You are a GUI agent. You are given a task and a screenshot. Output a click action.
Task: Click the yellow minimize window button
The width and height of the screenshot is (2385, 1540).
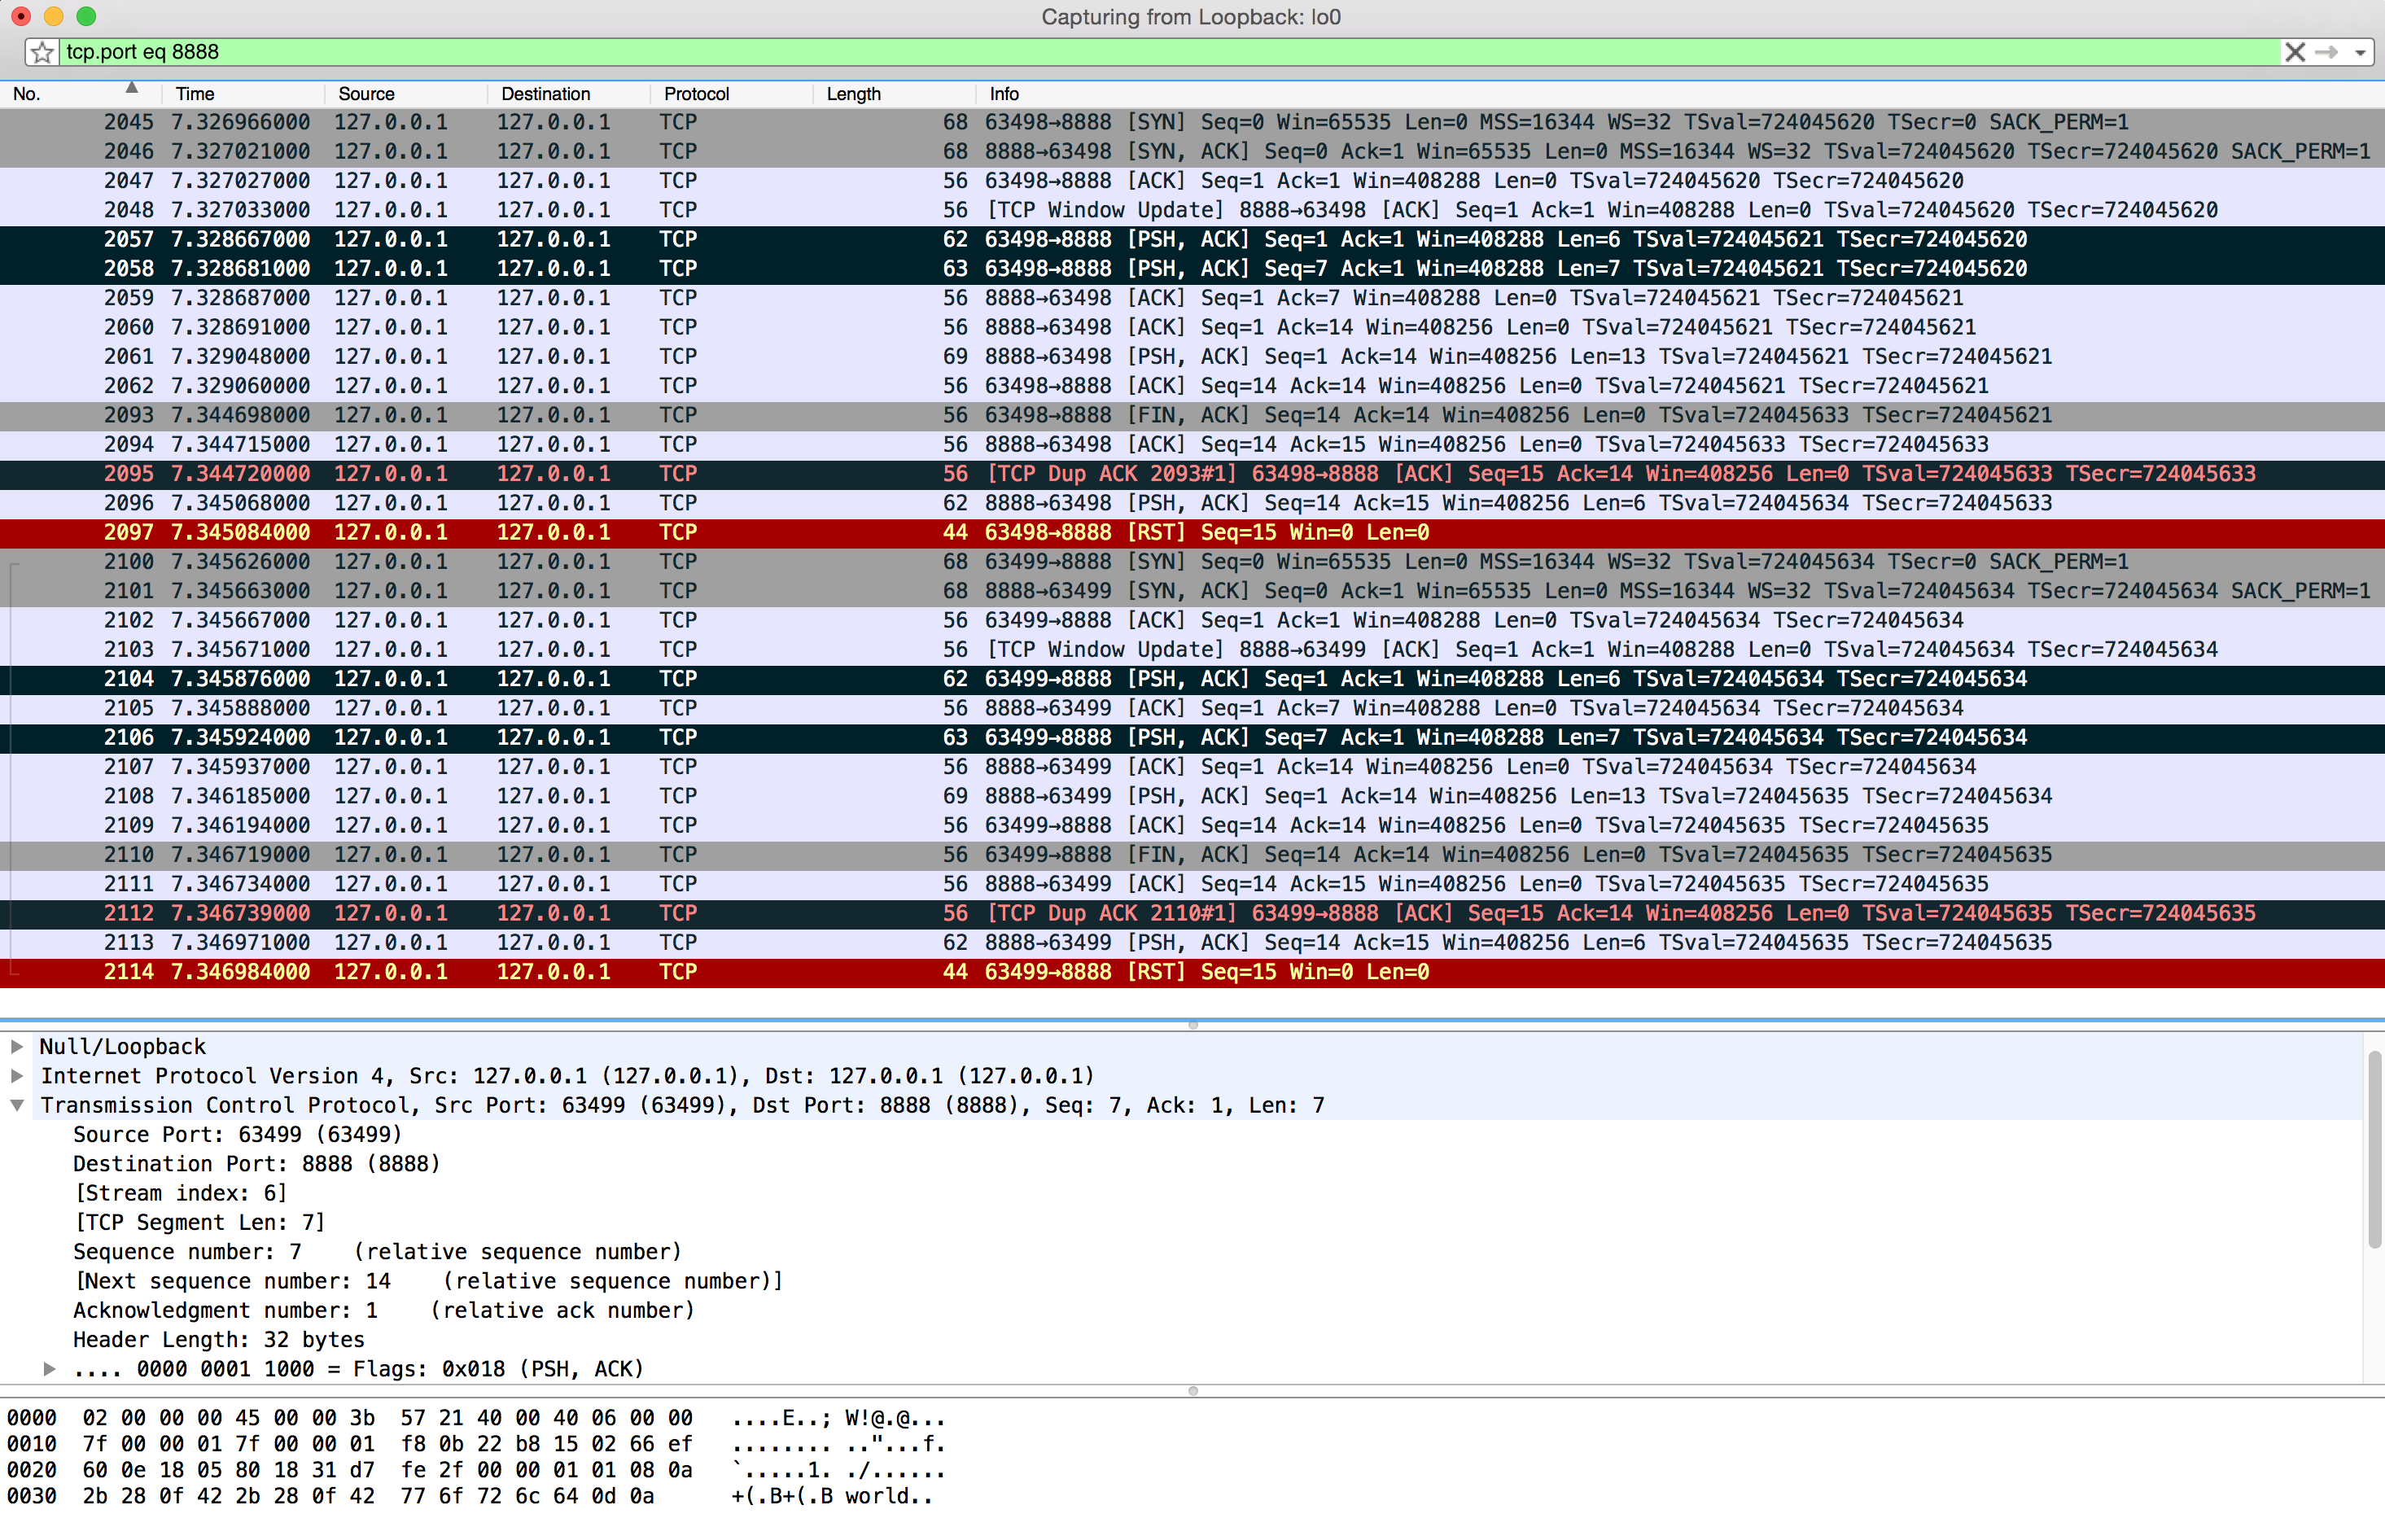[54, 16]
